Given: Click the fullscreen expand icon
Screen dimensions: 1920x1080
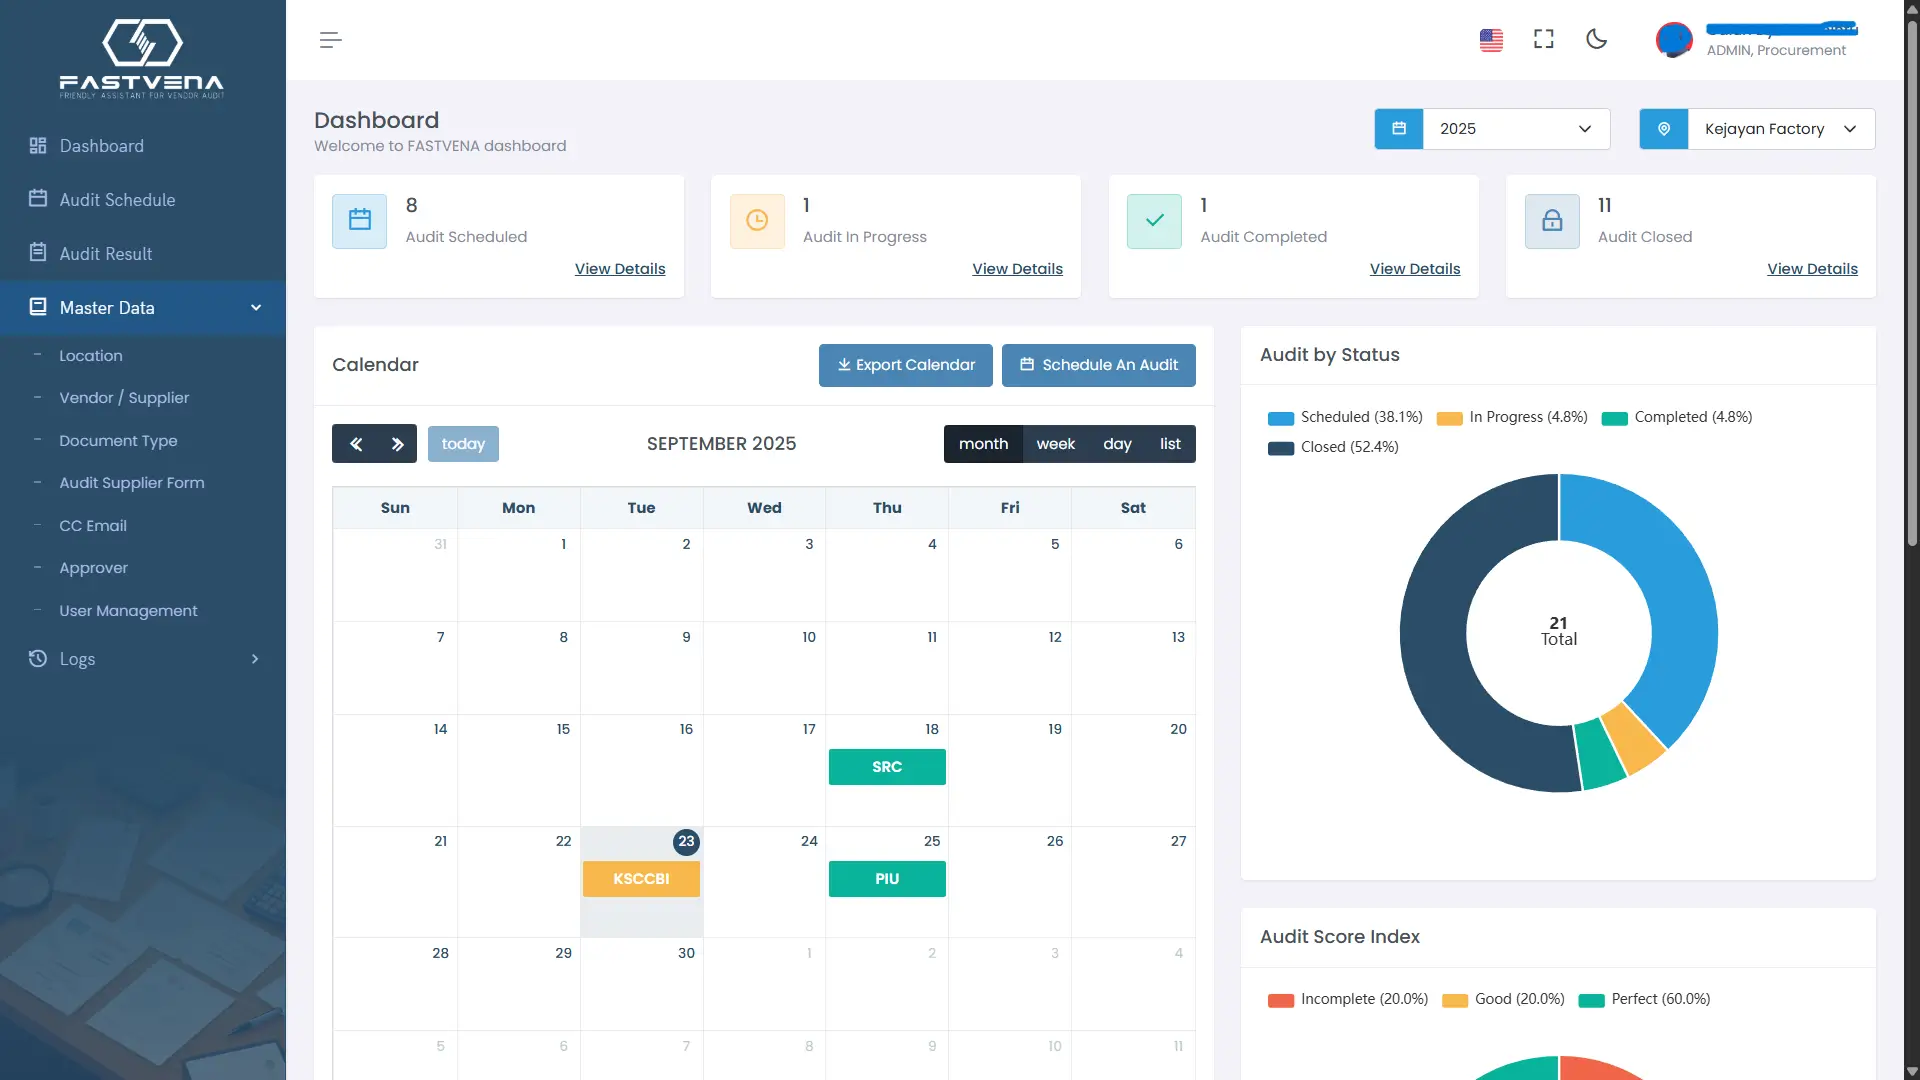Looking at the screenshot, I should point(1544,39).
